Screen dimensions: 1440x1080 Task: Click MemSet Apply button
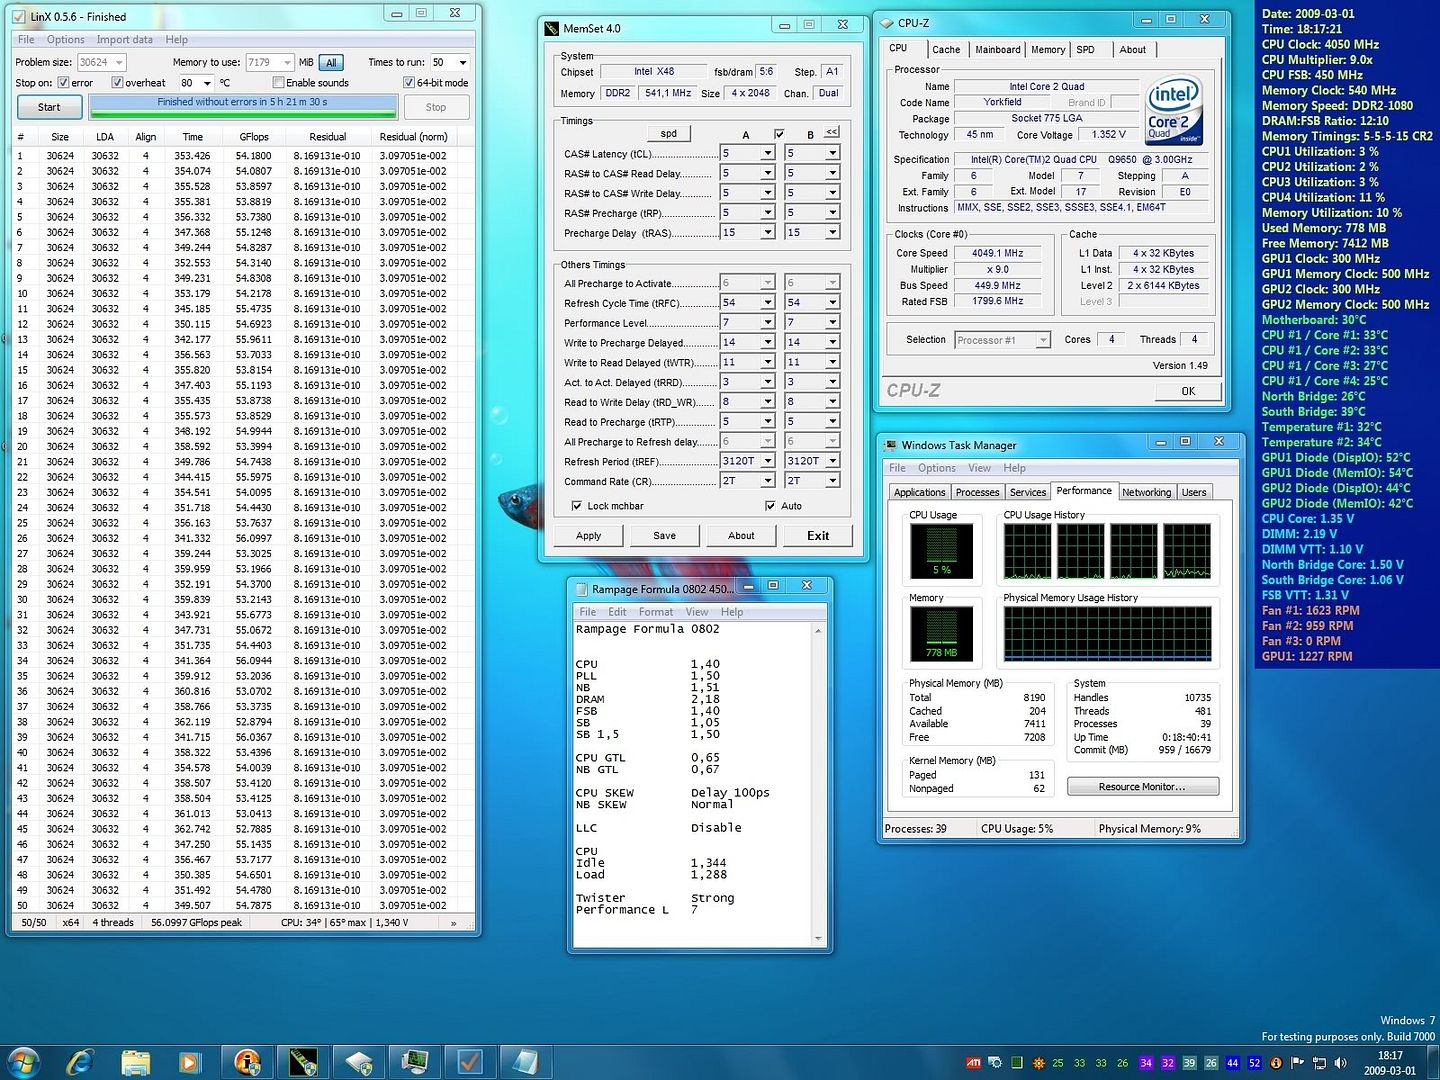click(589, 536)
